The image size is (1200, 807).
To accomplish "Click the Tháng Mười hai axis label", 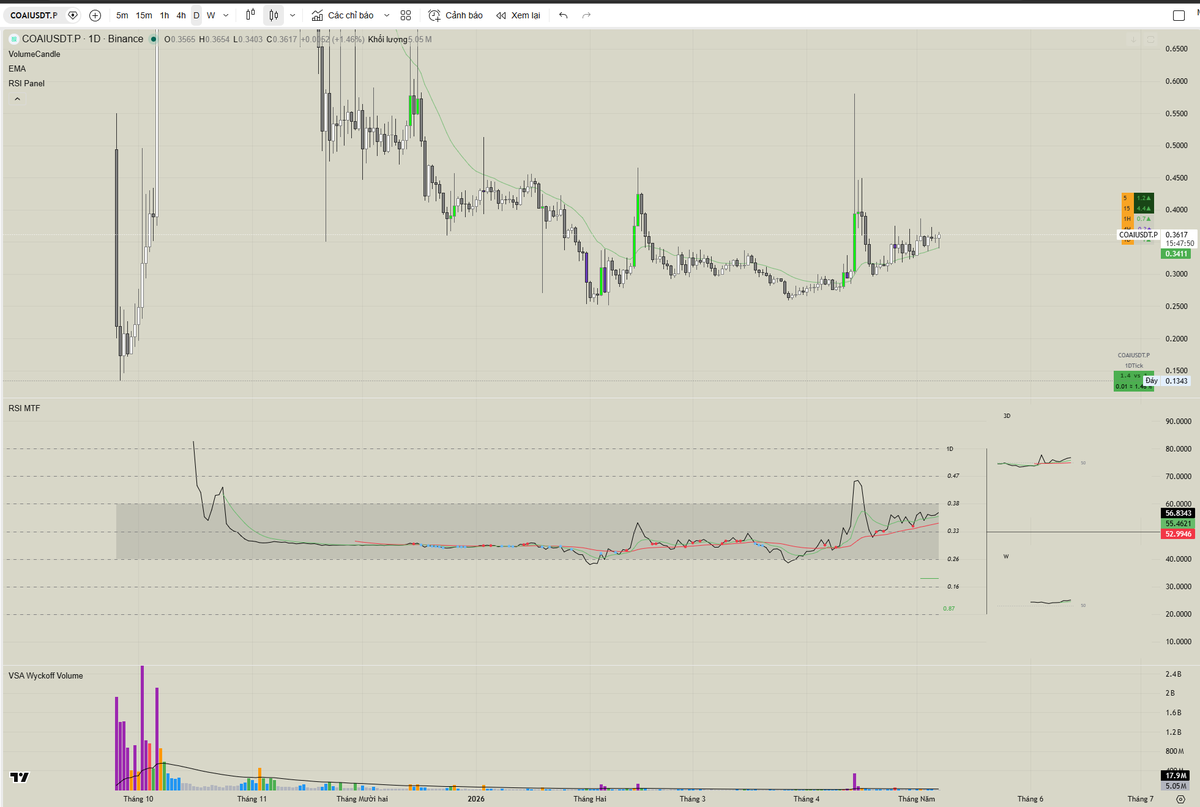I will tap(361, 799).
